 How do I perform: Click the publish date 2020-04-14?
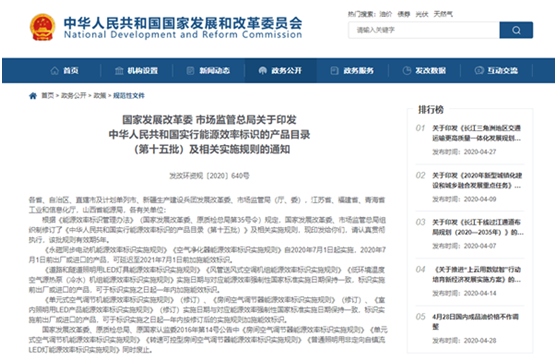click(x=480, y=293)
